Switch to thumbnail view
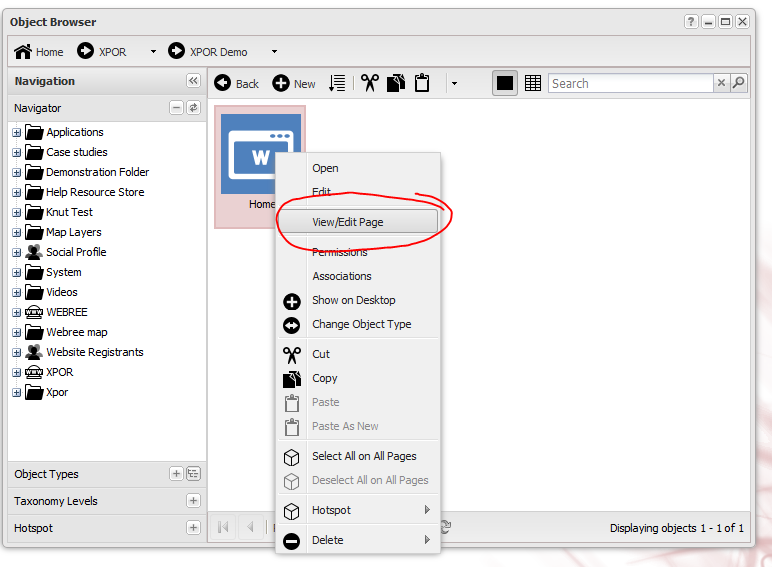This screenshot has height=567, width=772. pyautogui.click(x=505, y=83)
